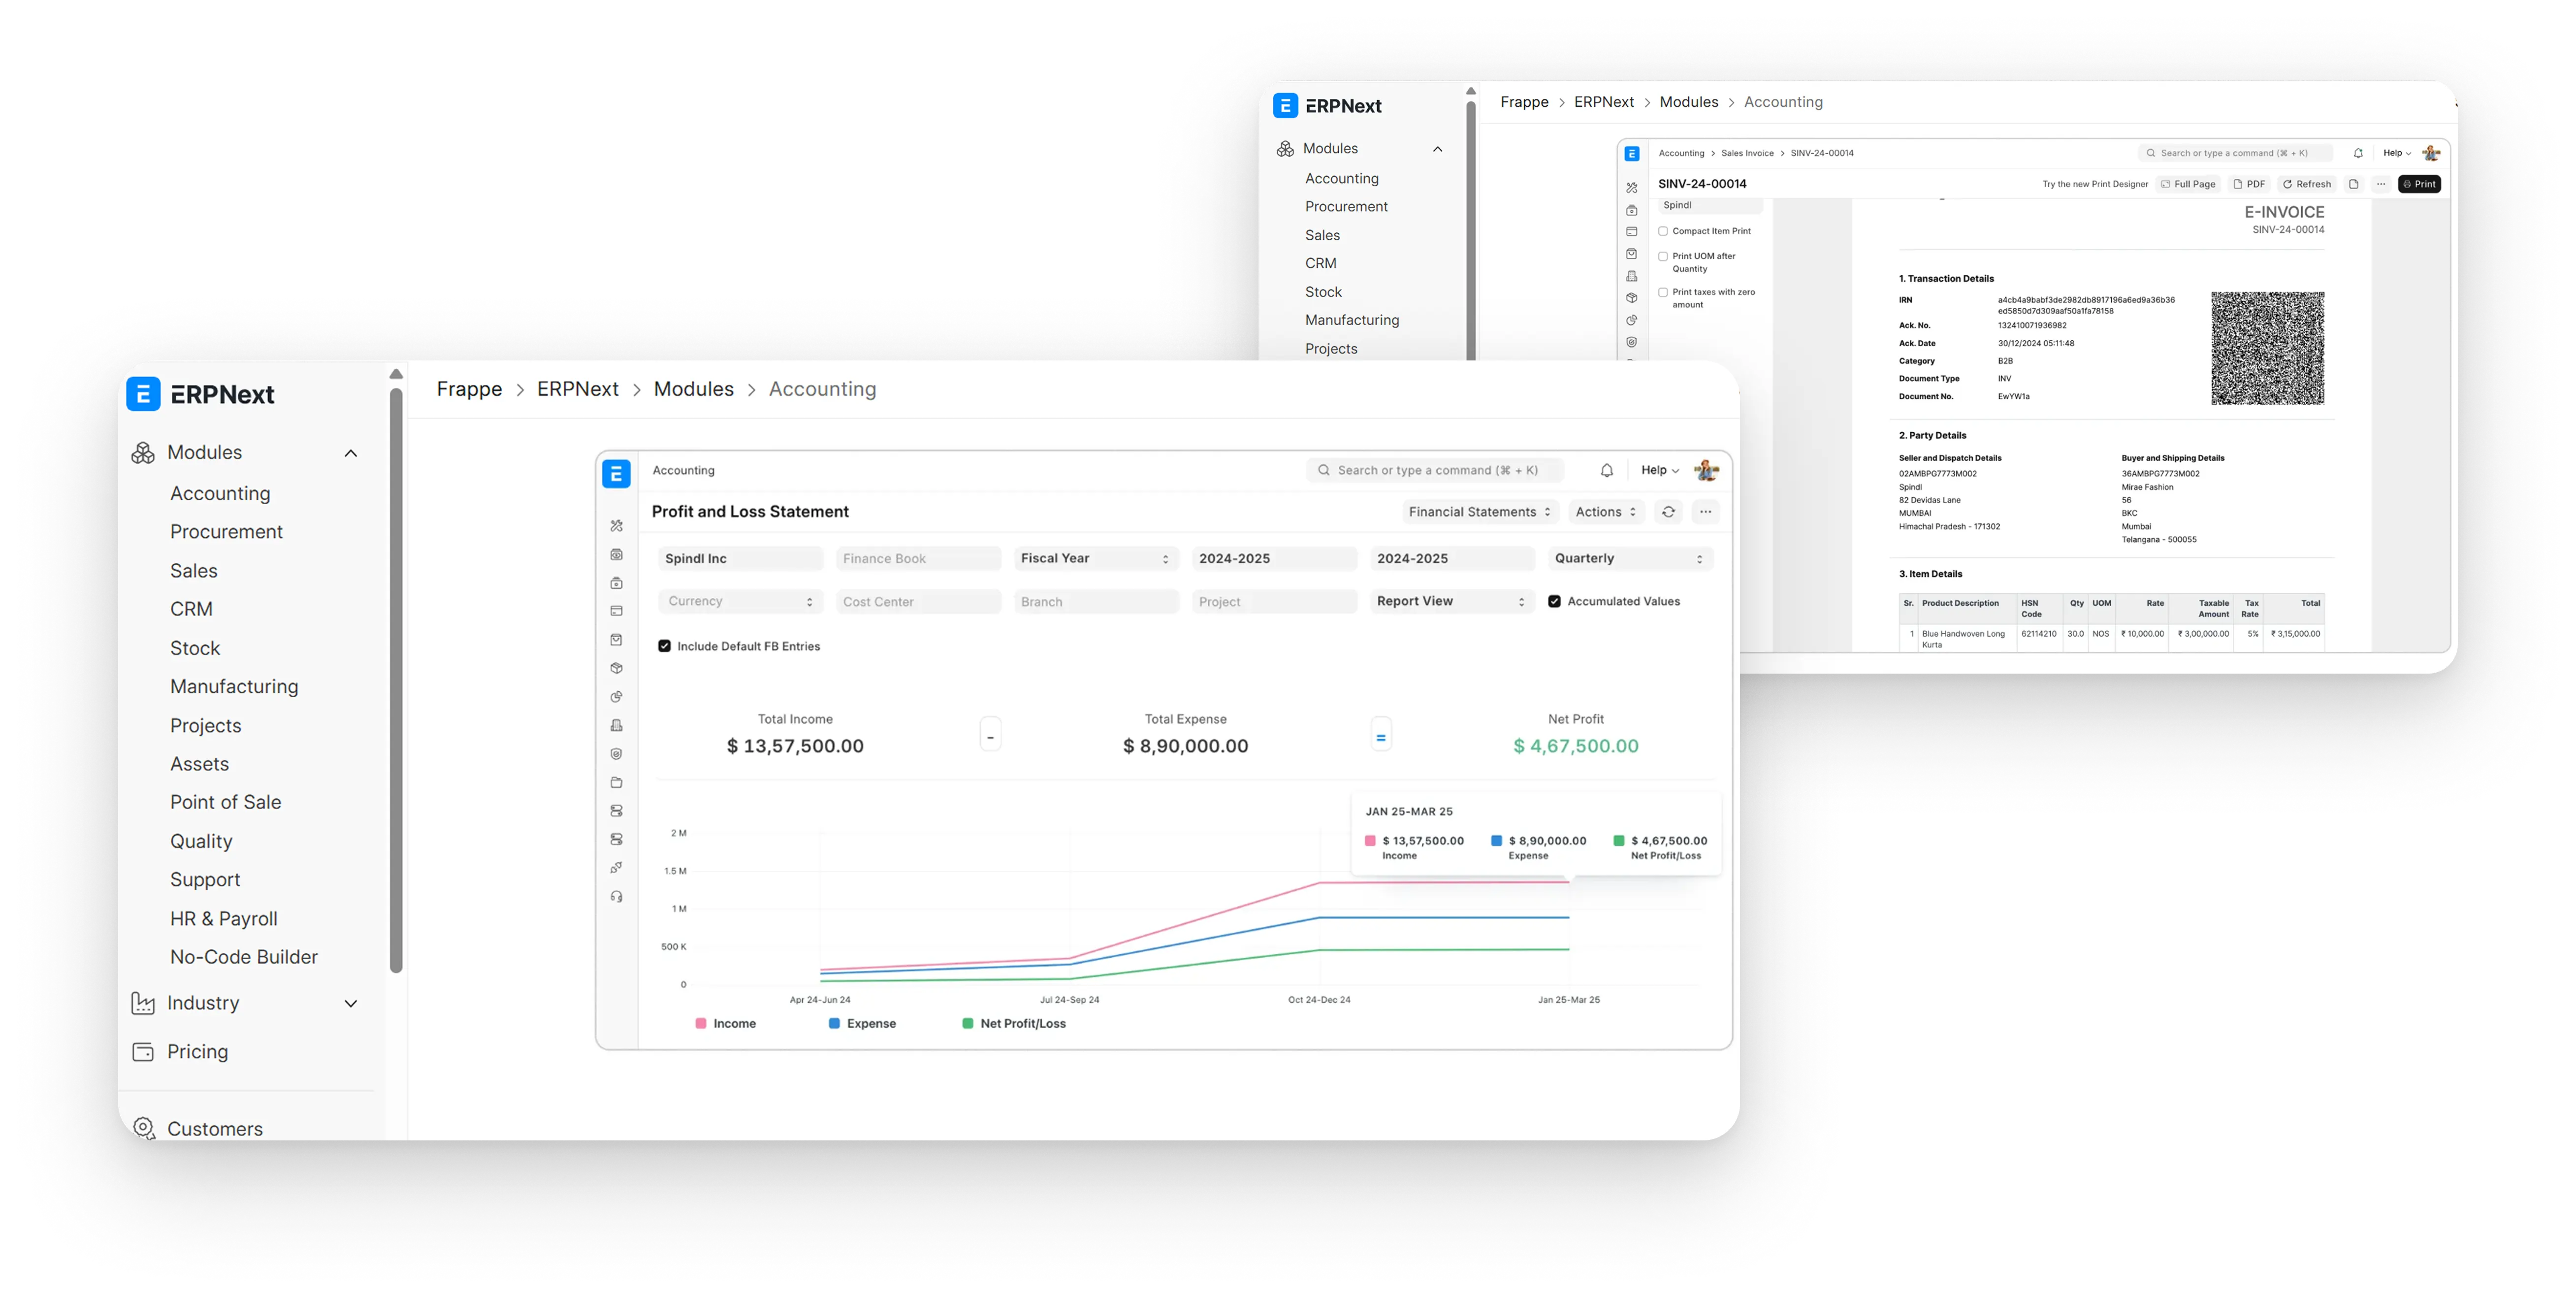This screenshot has width=2576, height=1297.
Task: Click the blue E icon beside Accounting
Action: click(616, 473)
